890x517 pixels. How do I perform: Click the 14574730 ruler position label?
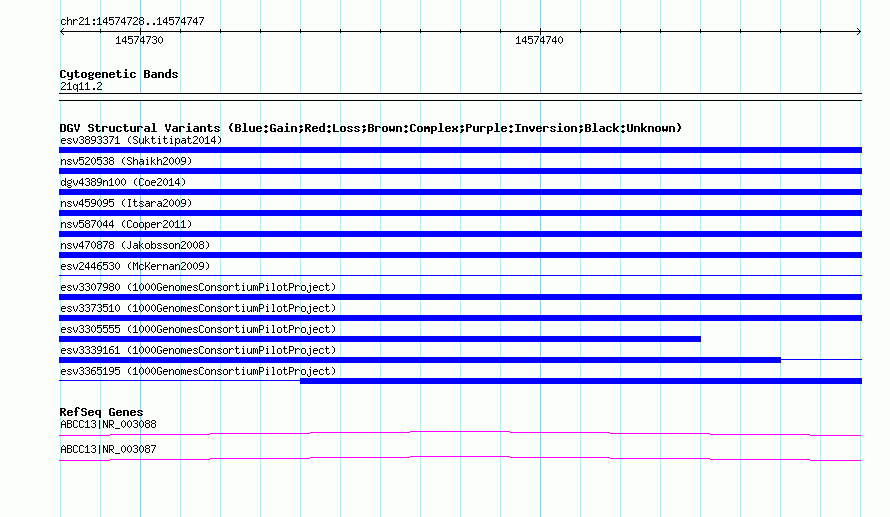coord(139,40)
